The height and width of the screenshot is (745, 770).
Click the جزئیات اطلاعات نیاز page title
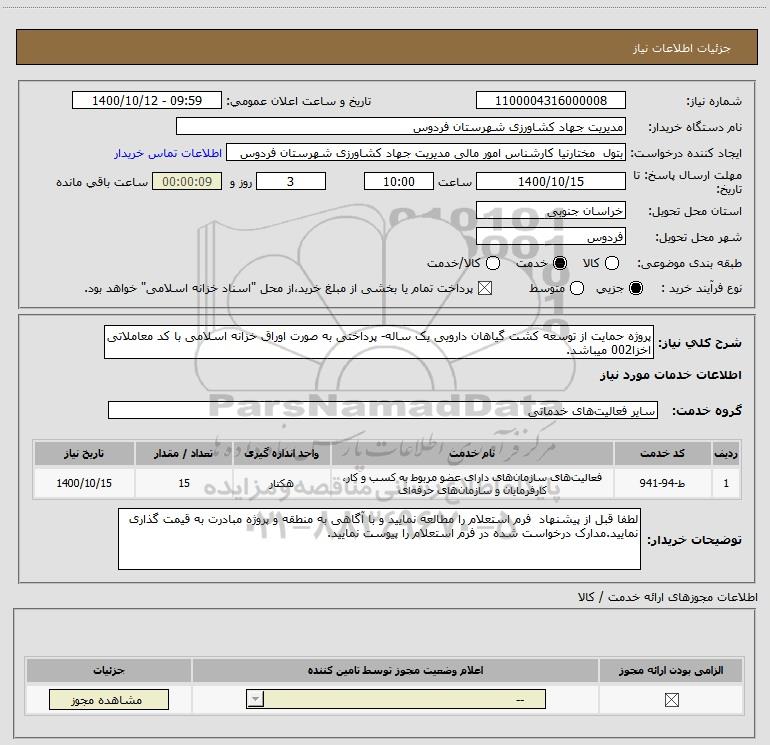681,48
